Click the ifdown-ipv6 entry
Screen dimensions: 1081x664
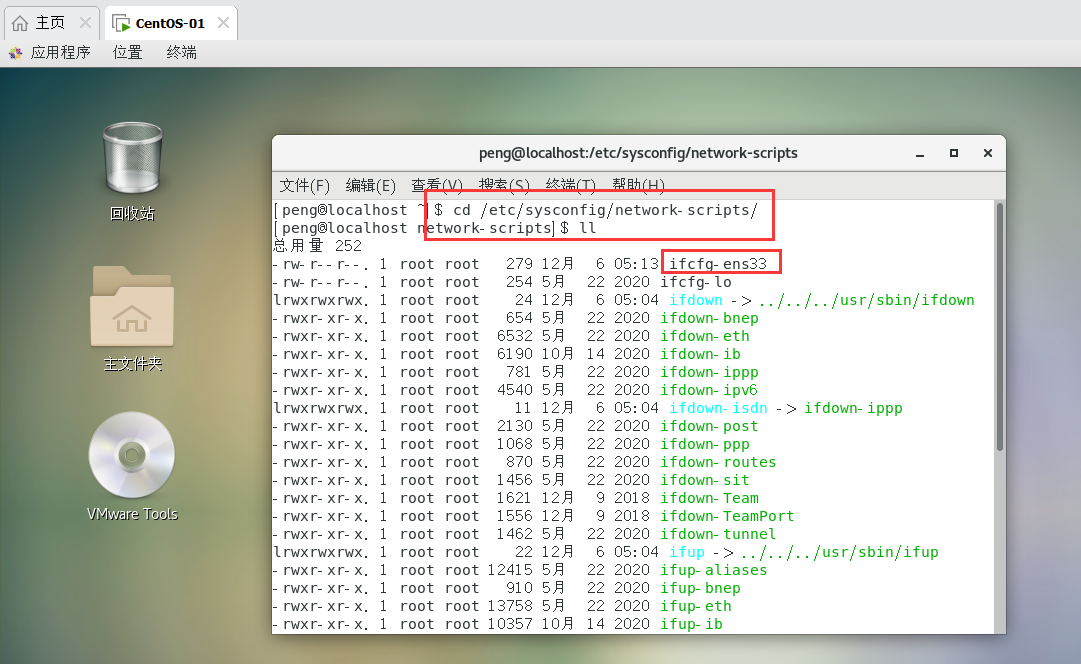(709, 390)
